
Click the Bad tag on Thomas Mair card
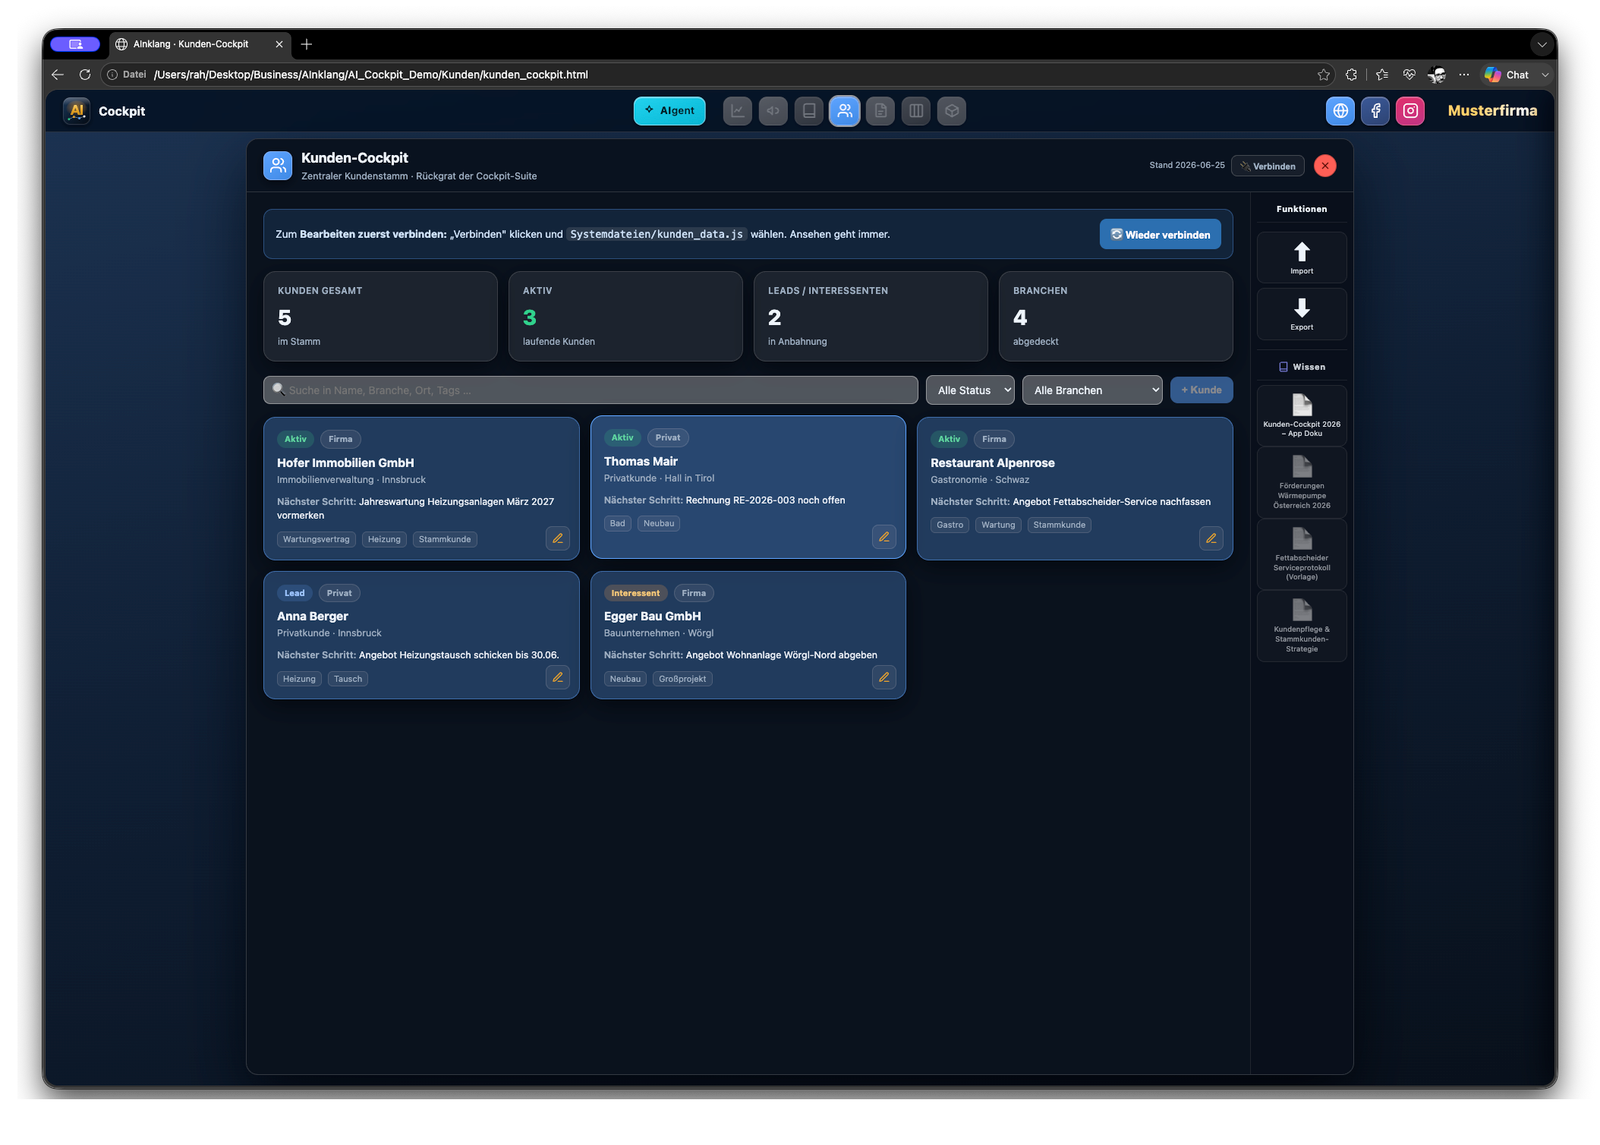(x=617, y=523)
